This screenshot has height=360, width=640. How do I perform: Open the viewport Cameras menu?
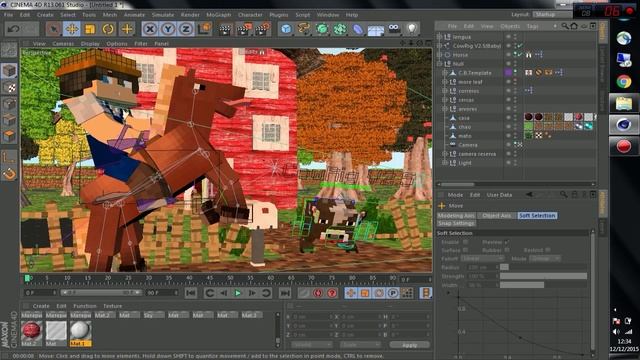63,43
